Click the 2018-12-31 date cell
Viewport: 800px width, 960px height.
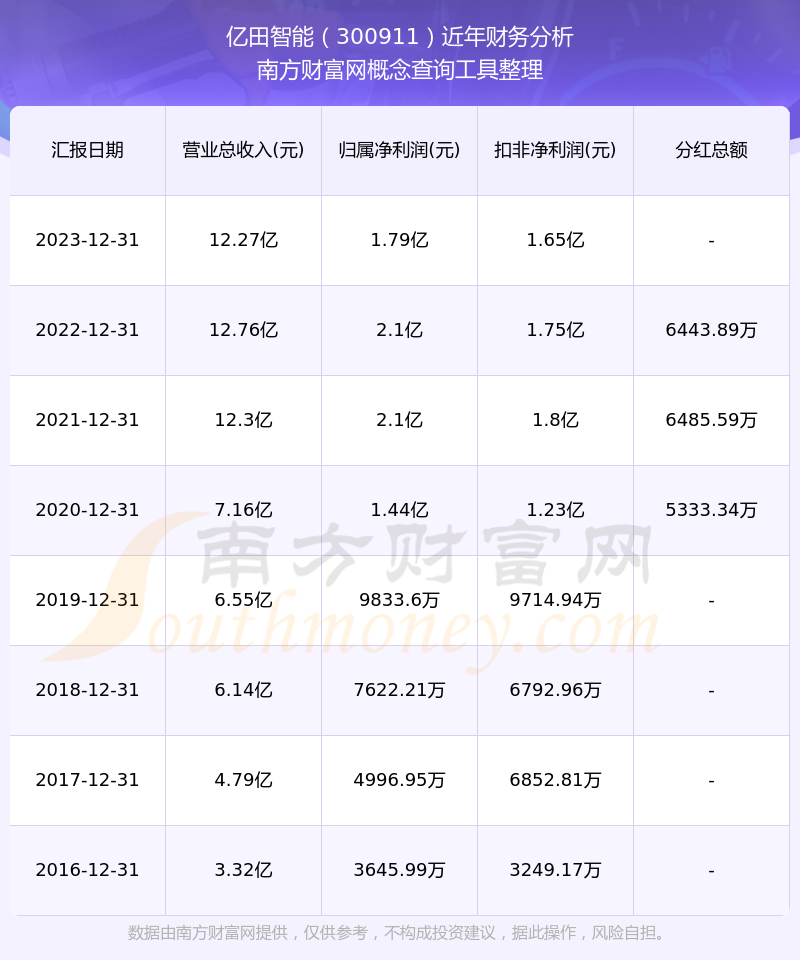tap(88, 690)
